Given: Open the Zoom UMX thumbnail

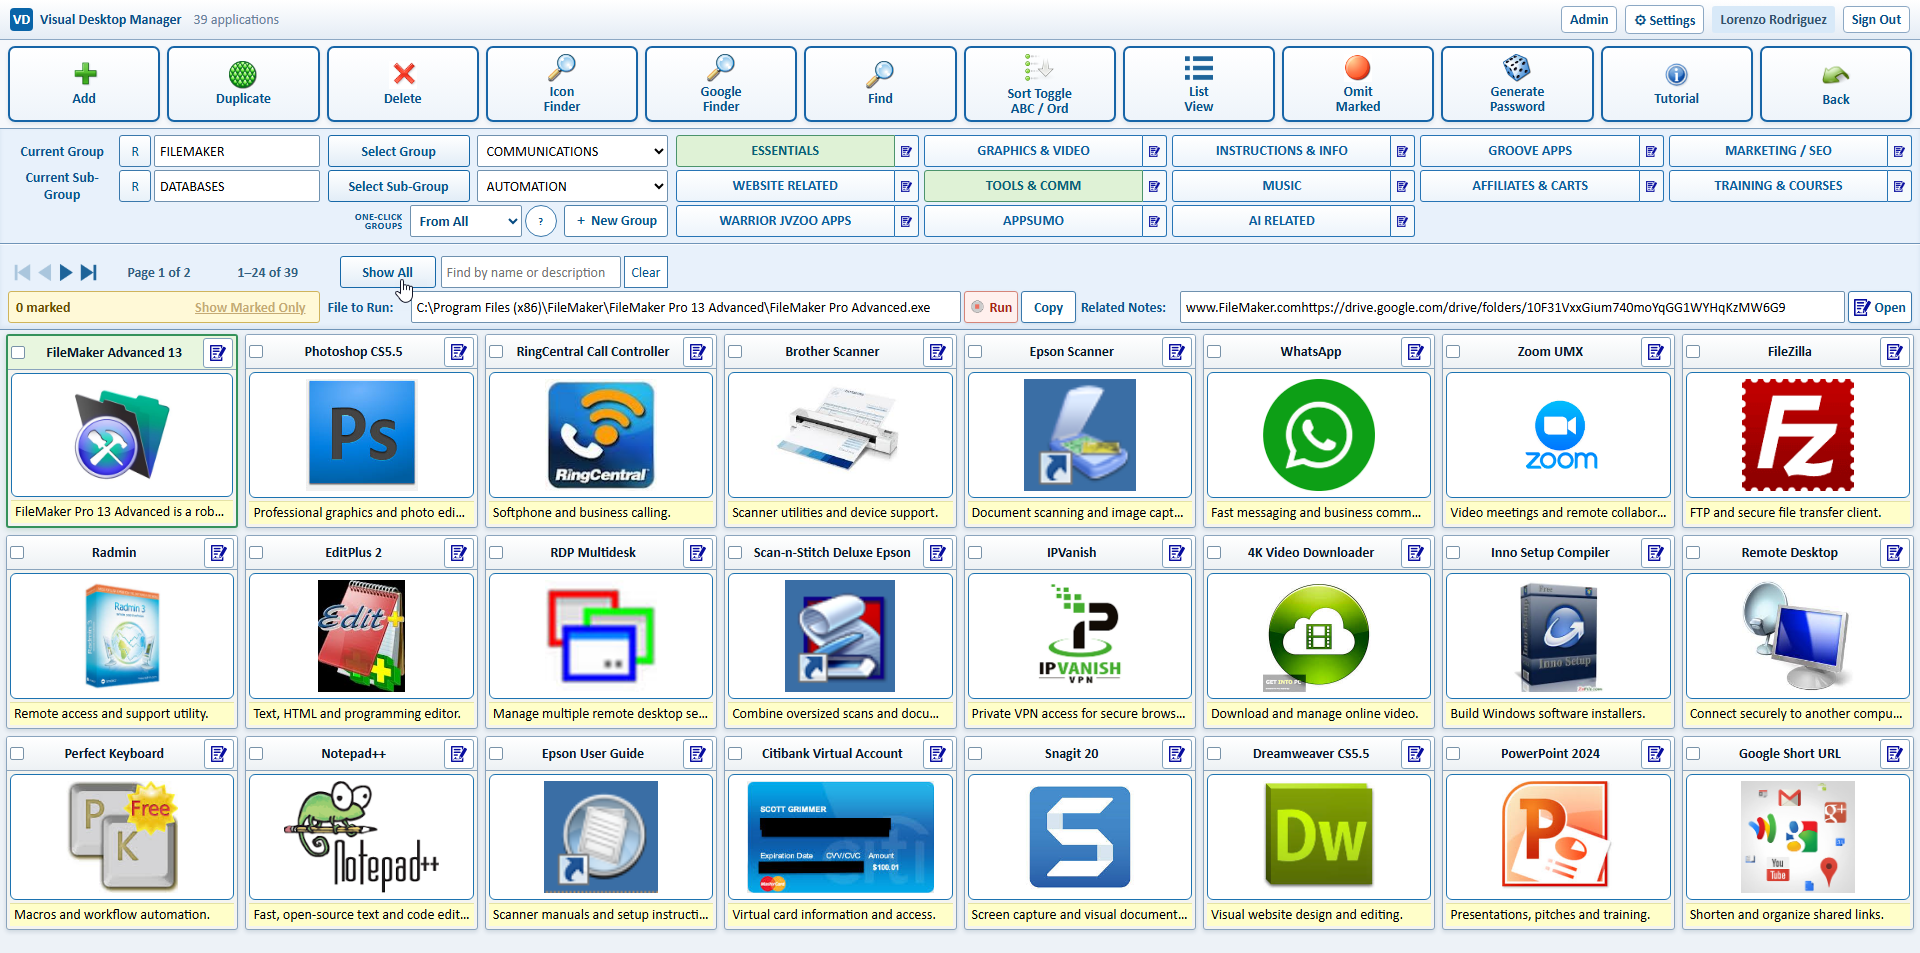Looking at the screenshot, I should pos(1558,435).
